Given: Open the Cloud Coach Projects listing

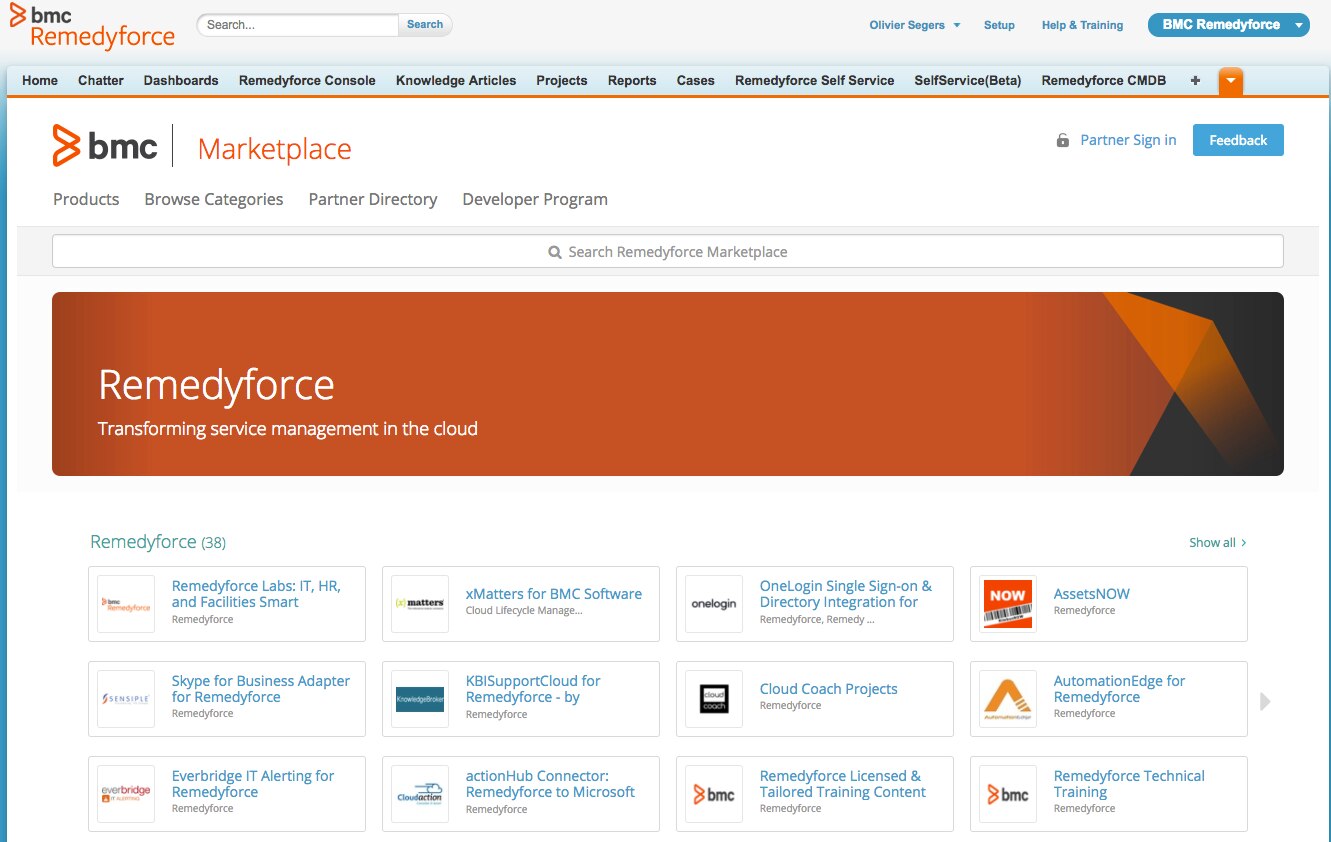Looking at the screenshot, I should point(829,689).
